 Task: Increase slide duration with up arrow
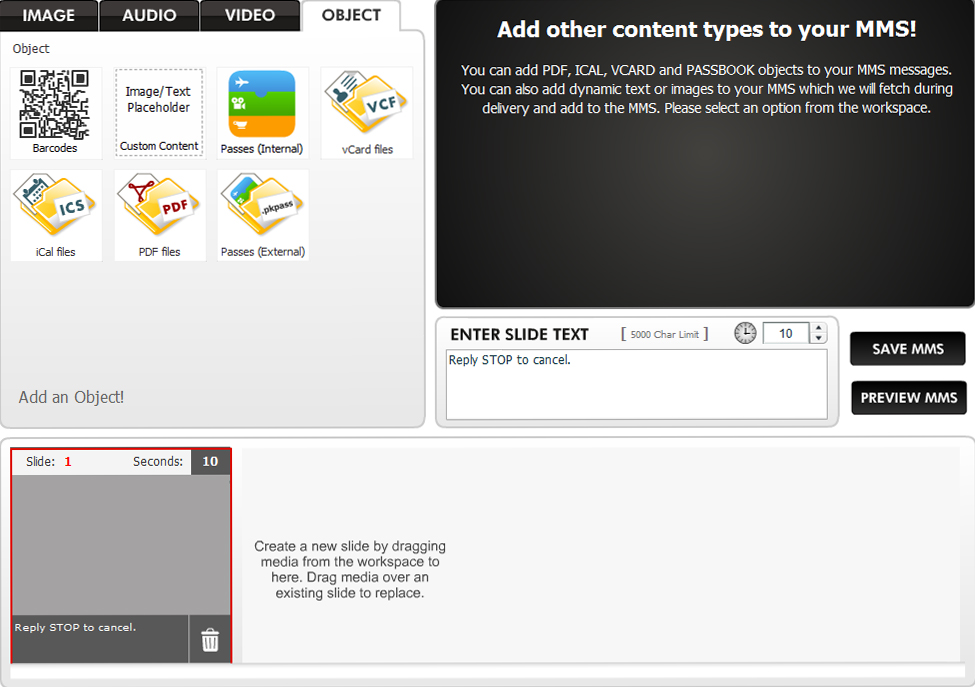(x=818, y=328)
